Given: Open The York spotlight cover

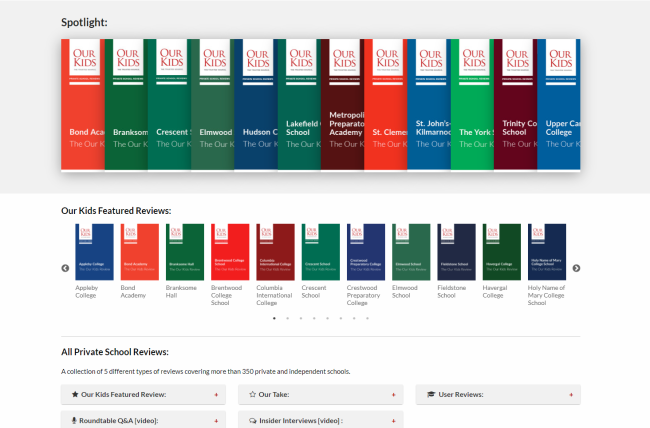Looking at the screenshot, I should tap(473, 105).
